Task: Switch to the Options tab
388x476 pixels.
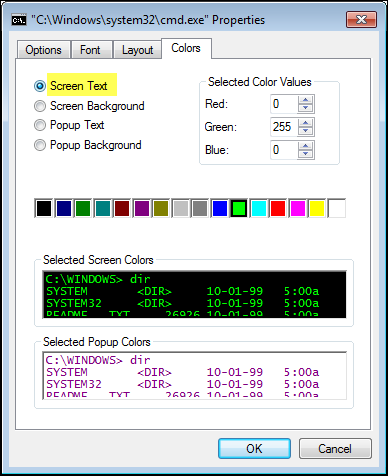Action: (43, 50)
